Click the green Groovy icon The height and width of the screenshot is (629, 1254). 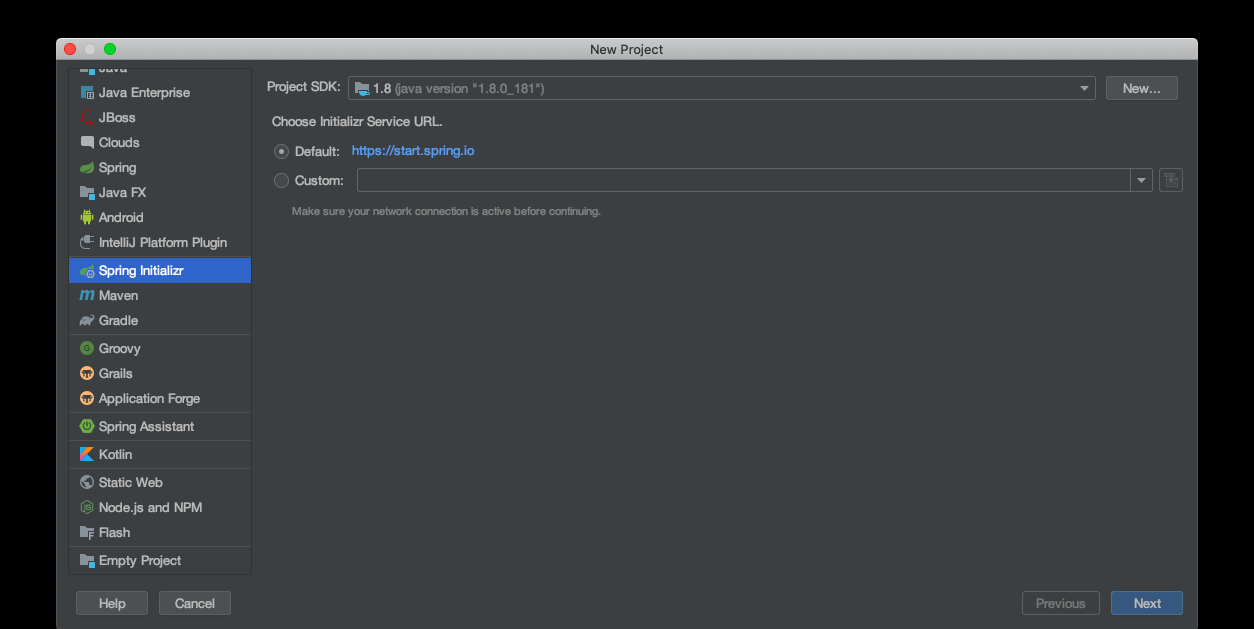click(87, 349)
